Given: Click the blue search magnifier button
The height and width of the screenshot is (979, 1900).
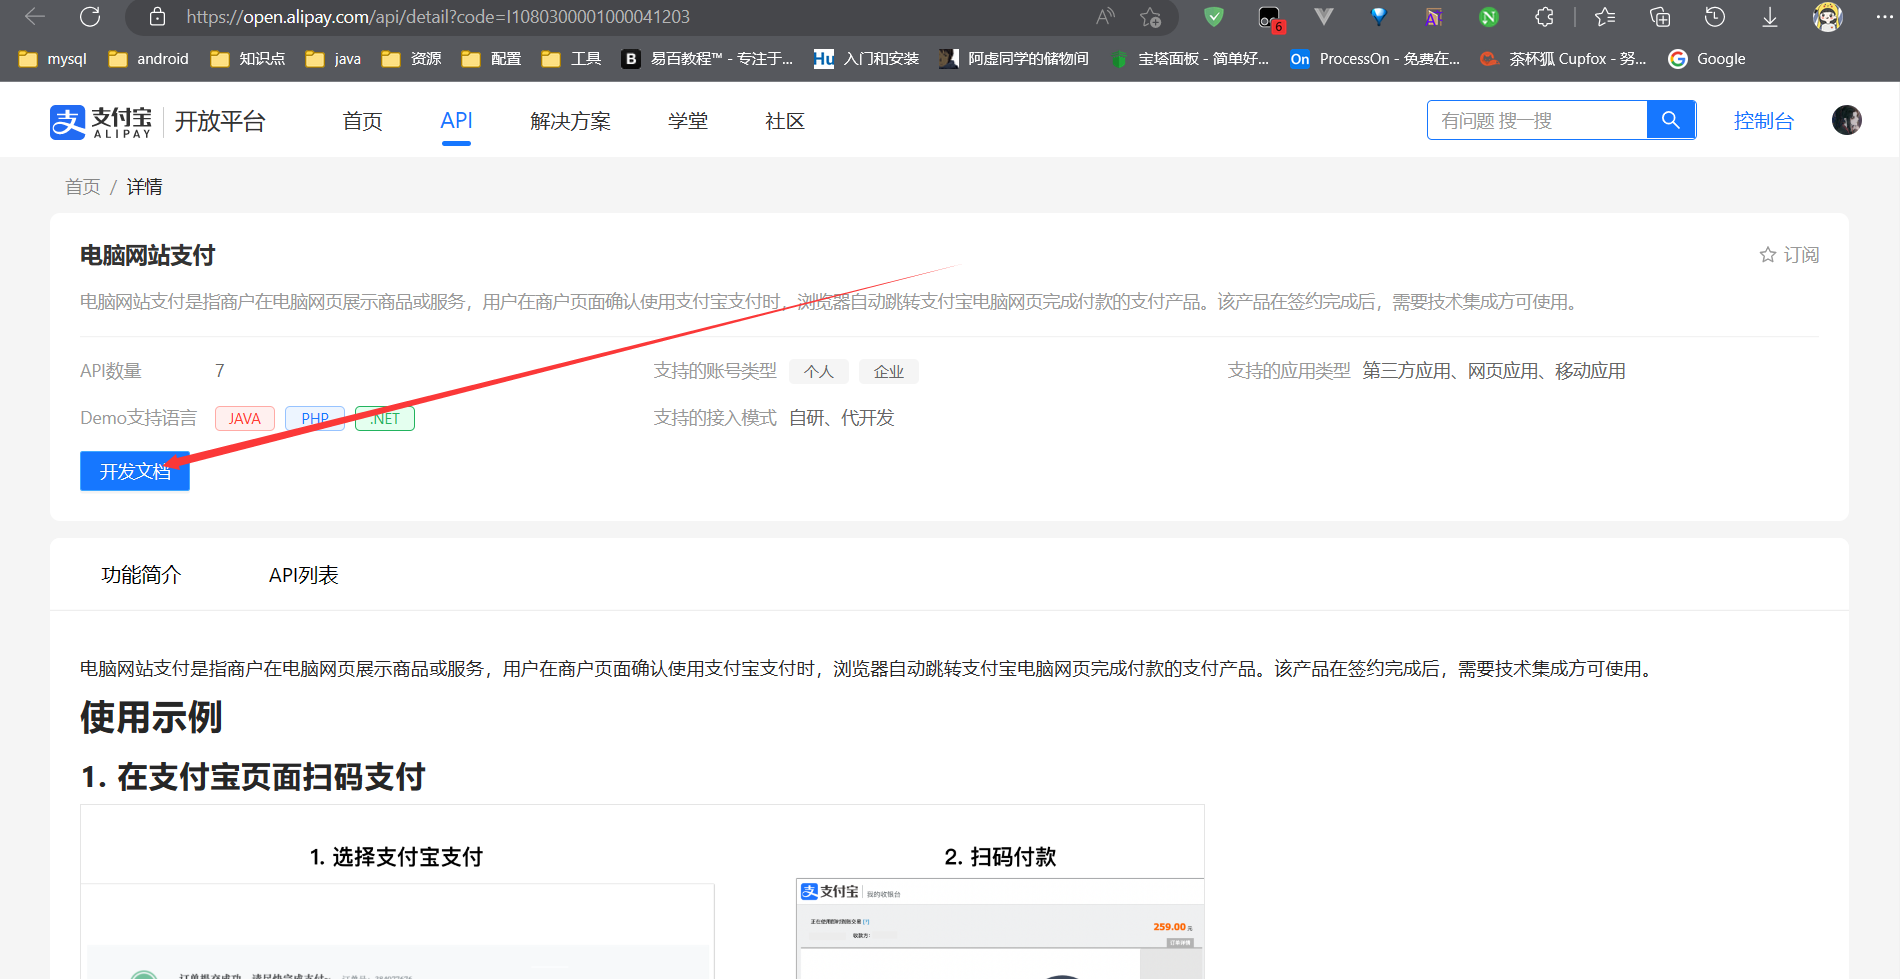Looking at the screenshot, I should click(x=1671, y=120).
